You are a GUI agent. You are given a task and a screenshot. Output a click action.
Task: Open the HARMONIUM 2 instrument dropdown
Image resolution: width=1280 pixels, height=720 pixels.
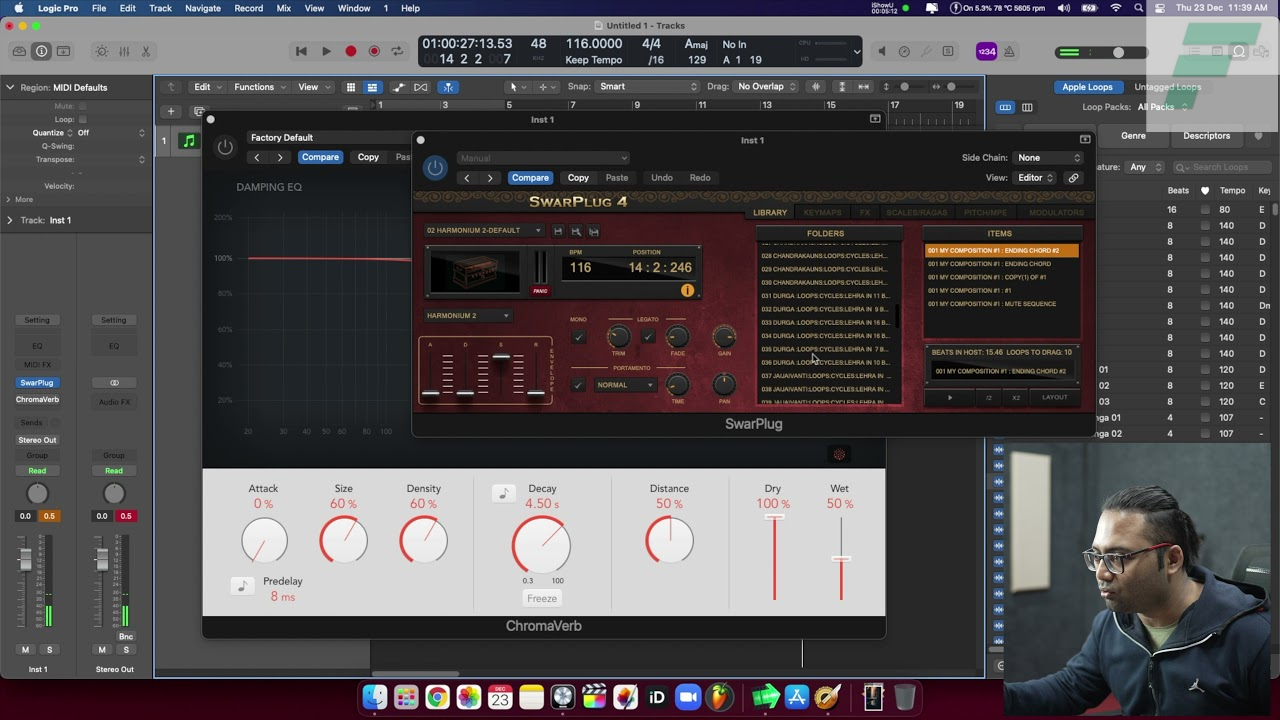tap(468, 316)
